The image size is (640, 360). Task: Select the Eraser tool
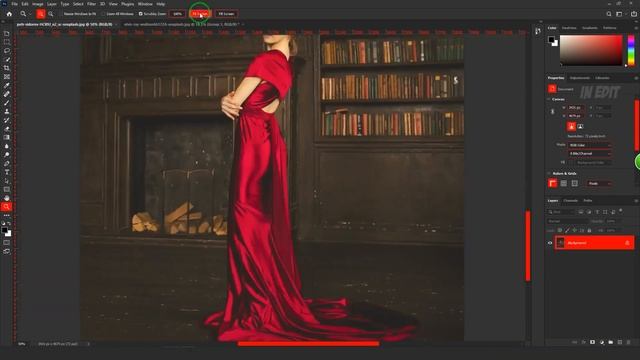click(7, 129)
